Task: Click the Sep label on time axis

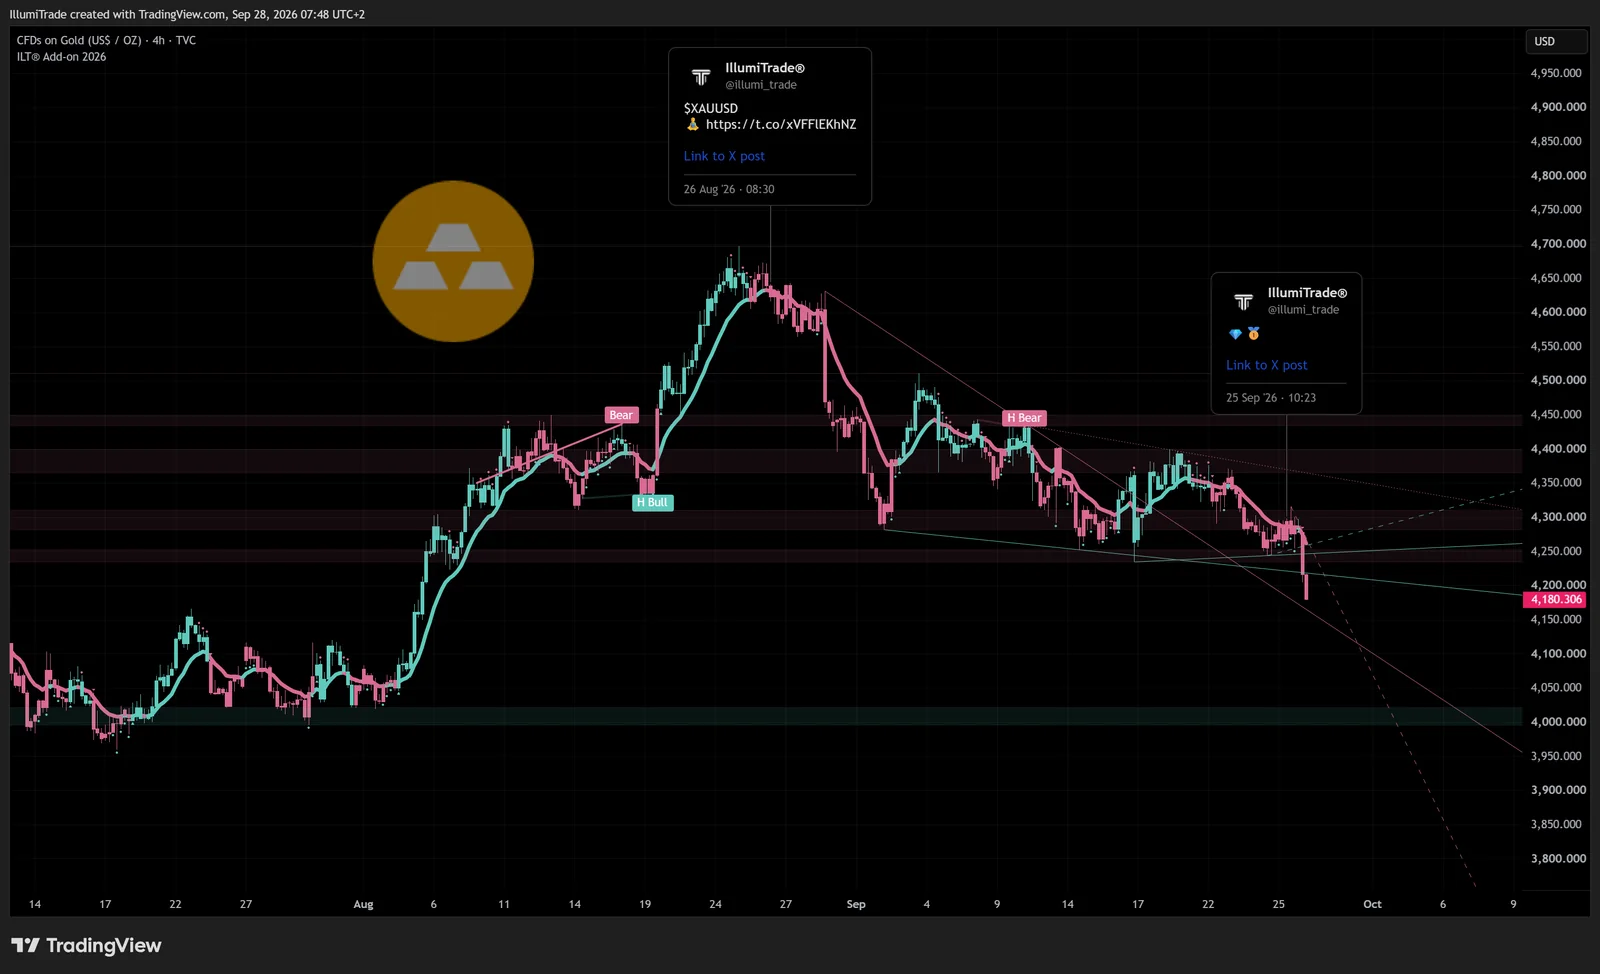Action: pyautogui.click(x=856, y=904)
